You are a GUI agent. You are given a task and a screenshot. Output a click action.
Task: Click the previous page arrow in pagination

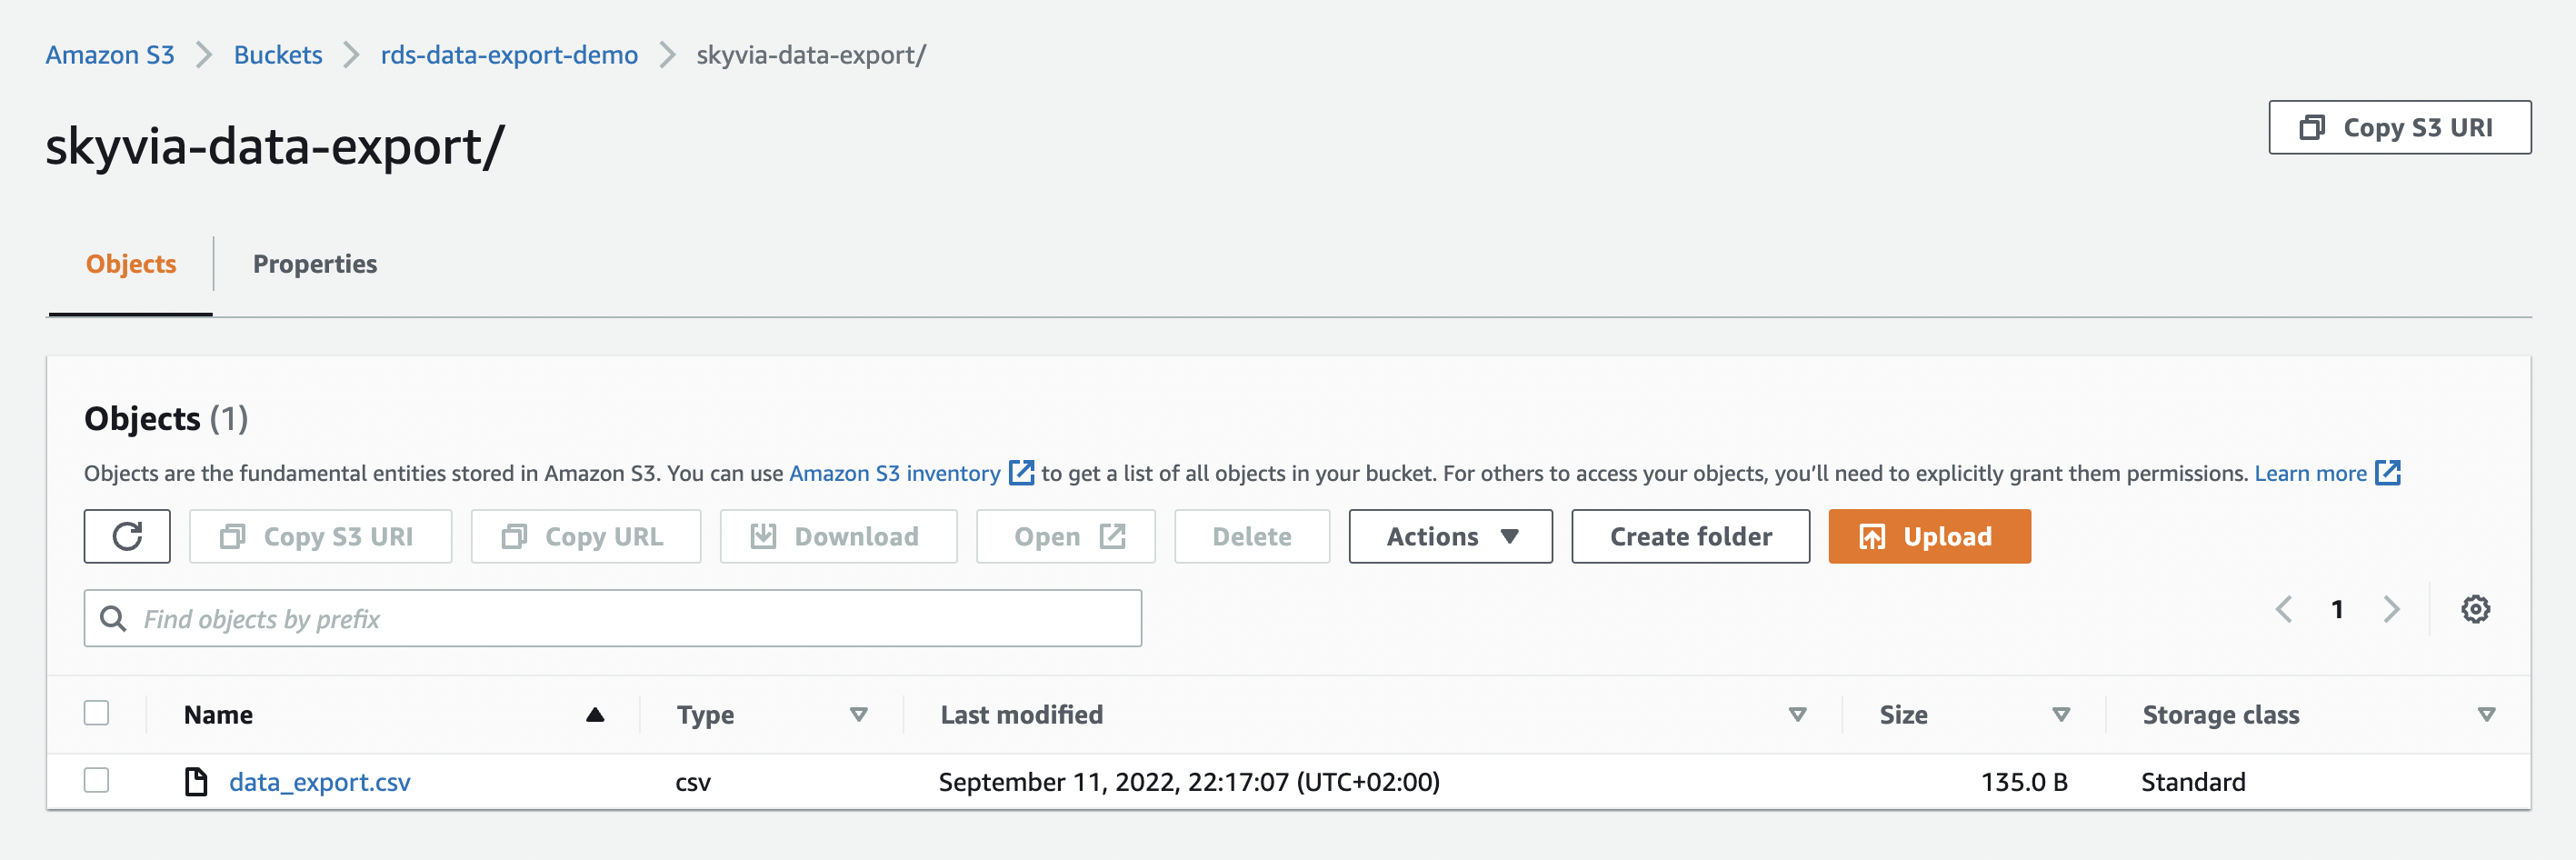coord(2284,609)
